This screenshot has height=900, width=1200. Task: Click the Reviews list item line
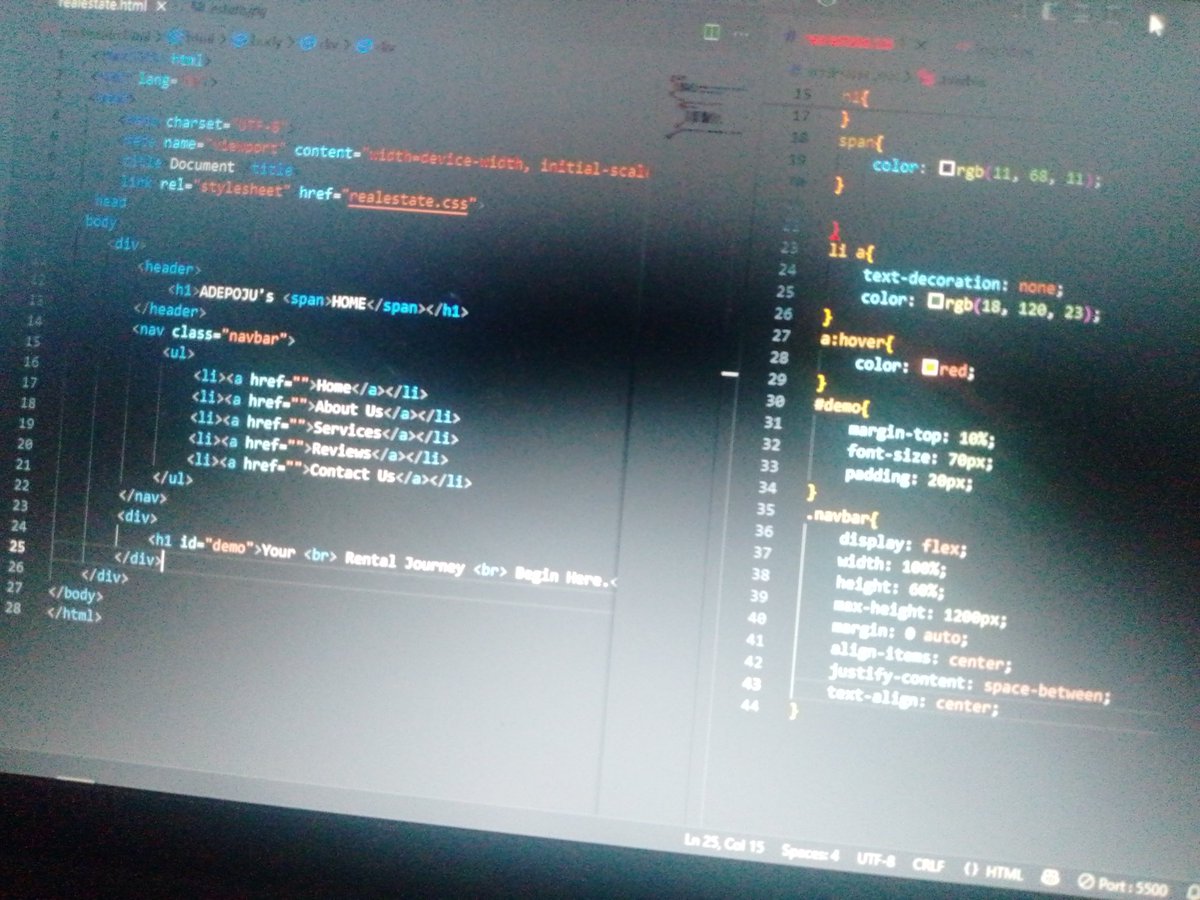tap(318, 450)
